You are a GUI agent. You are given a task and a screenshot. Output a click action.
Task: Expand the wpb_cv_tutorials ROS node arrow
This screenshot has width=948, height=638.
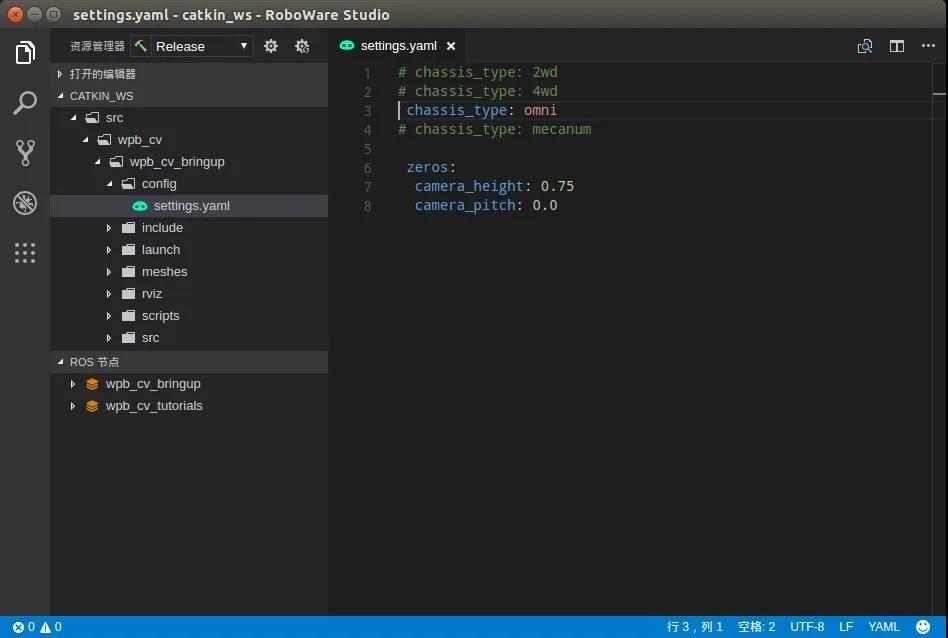[73, 406]
